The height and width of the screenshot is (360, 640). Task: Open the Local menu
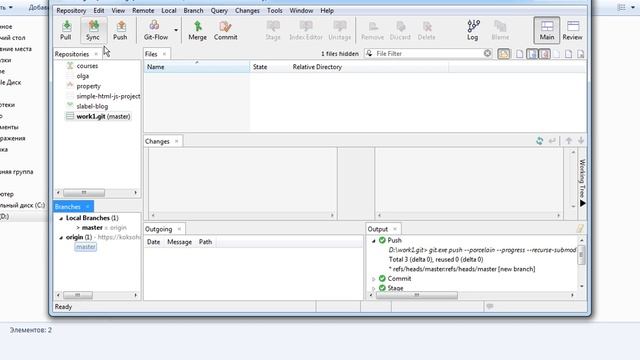point(169,11)
